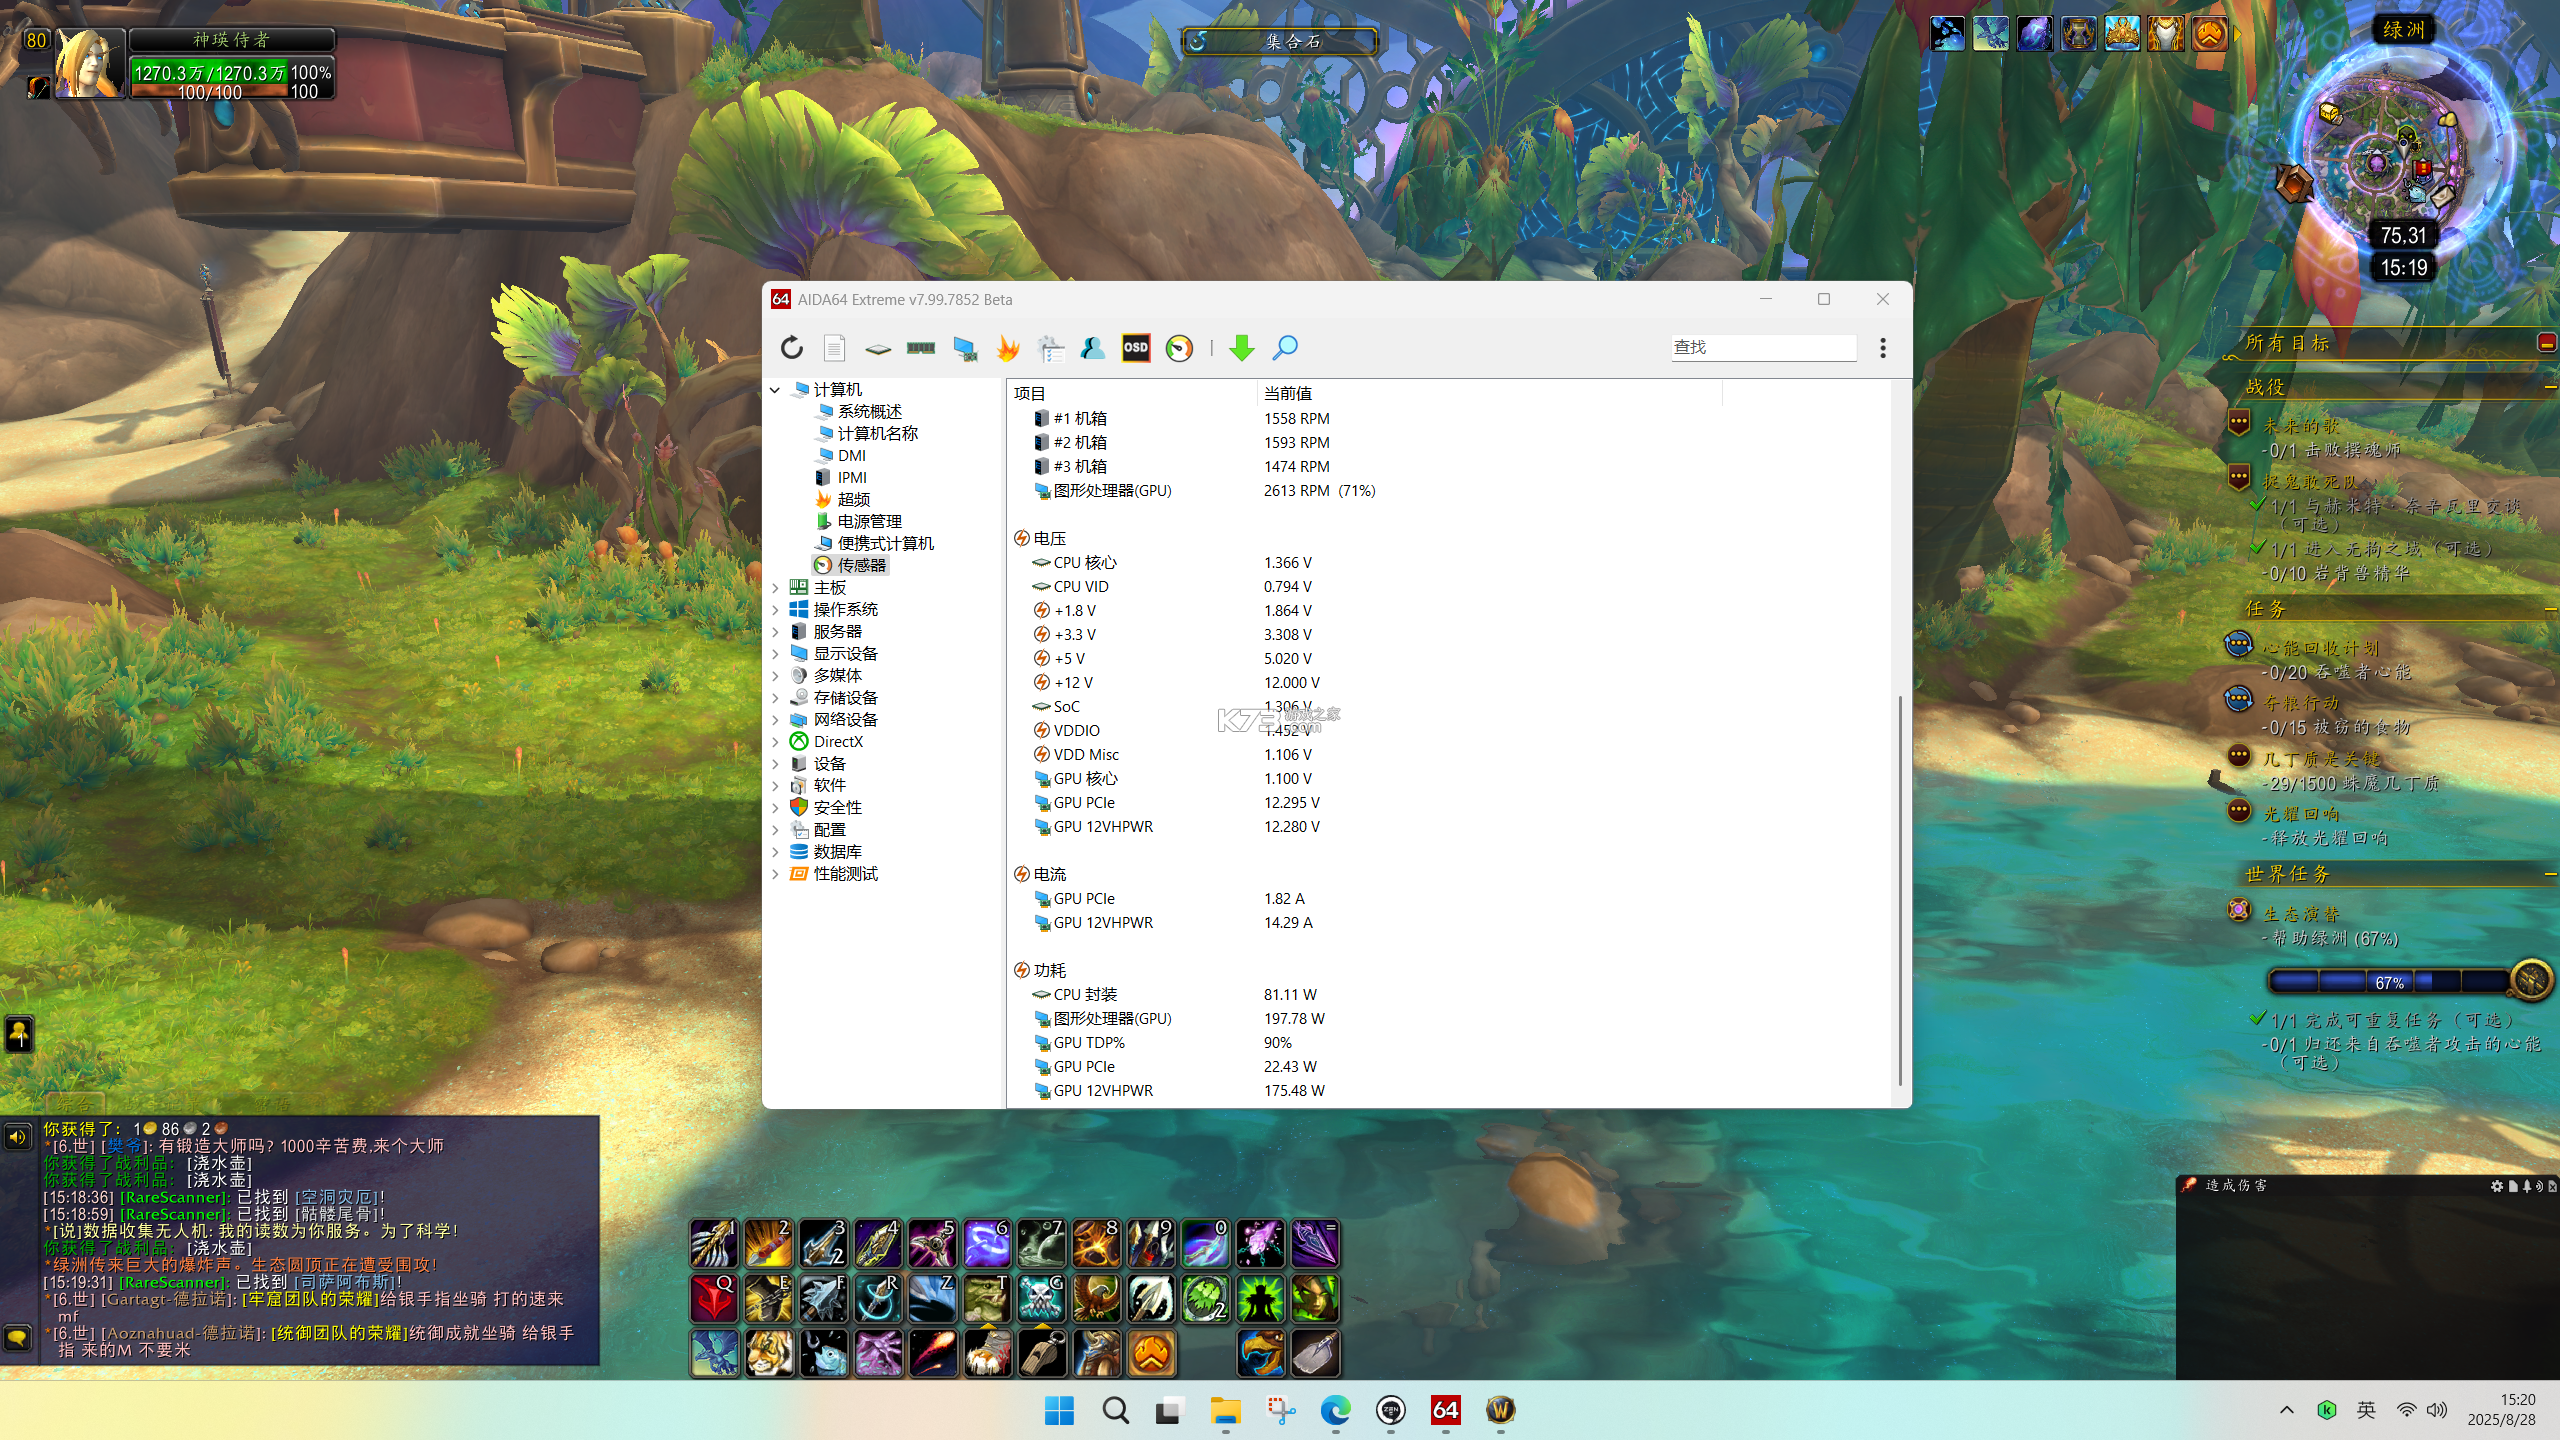Select 计算机名称 in the tree
Image resolution: width=2560 pixels, height=1440 pixels.
(877, 434)
